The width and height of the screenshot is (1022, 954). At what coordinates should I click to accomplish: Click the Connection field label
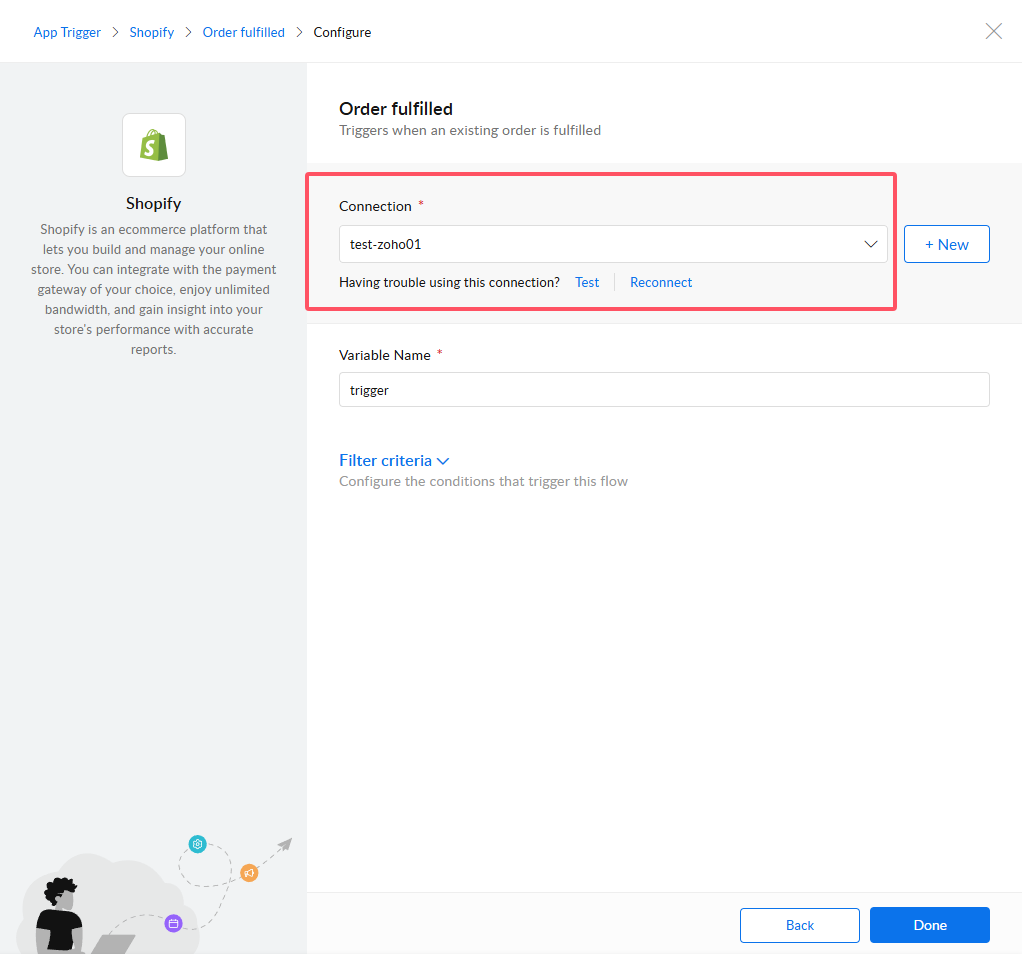(375, 206)
